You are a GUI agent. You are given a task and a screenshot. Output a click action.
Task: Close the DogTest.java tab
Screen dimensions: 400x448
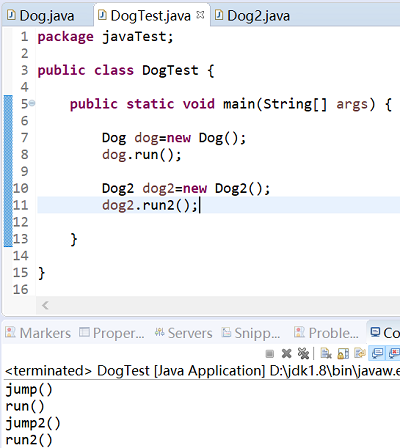(x=200, y=15)
